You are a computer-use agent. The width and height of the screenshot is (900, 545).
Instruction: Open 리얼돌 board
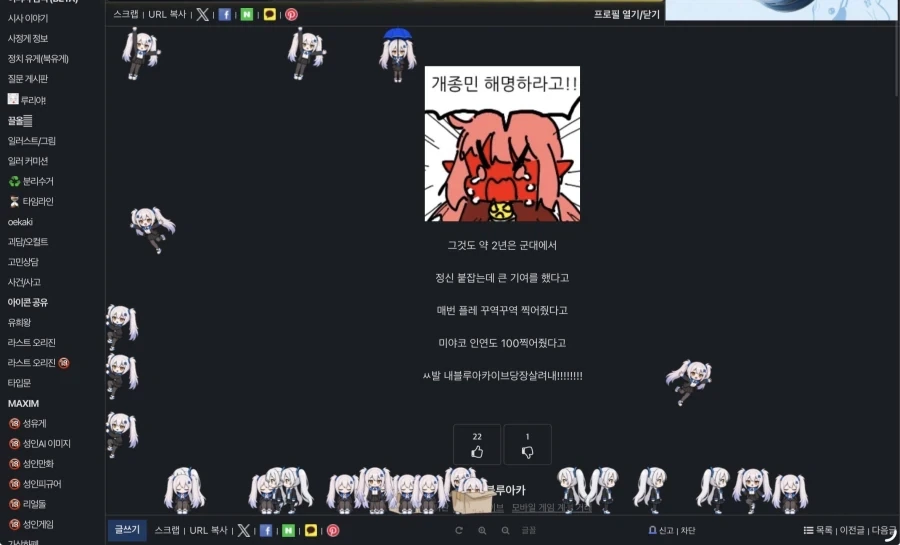click(x=34, y=504)
